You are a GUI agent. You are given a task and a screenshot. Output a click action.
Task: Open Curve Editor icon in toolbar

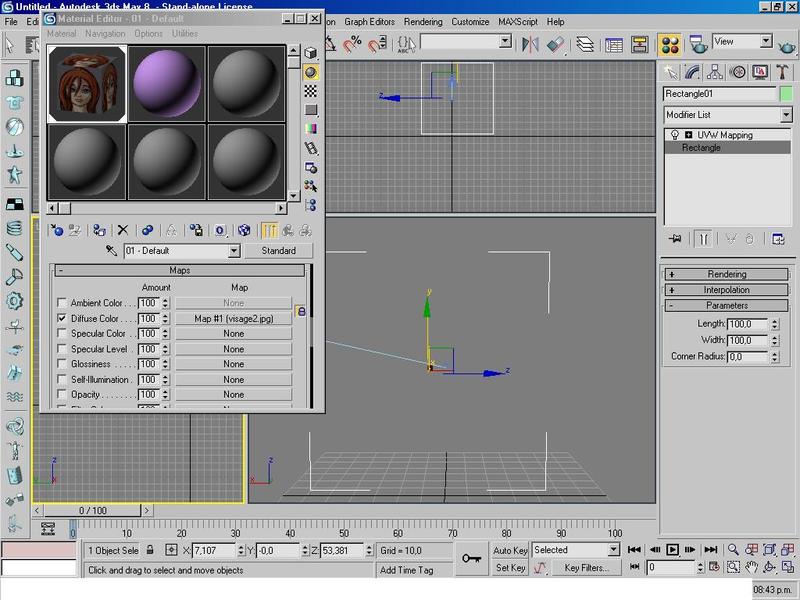coord(614,45)
